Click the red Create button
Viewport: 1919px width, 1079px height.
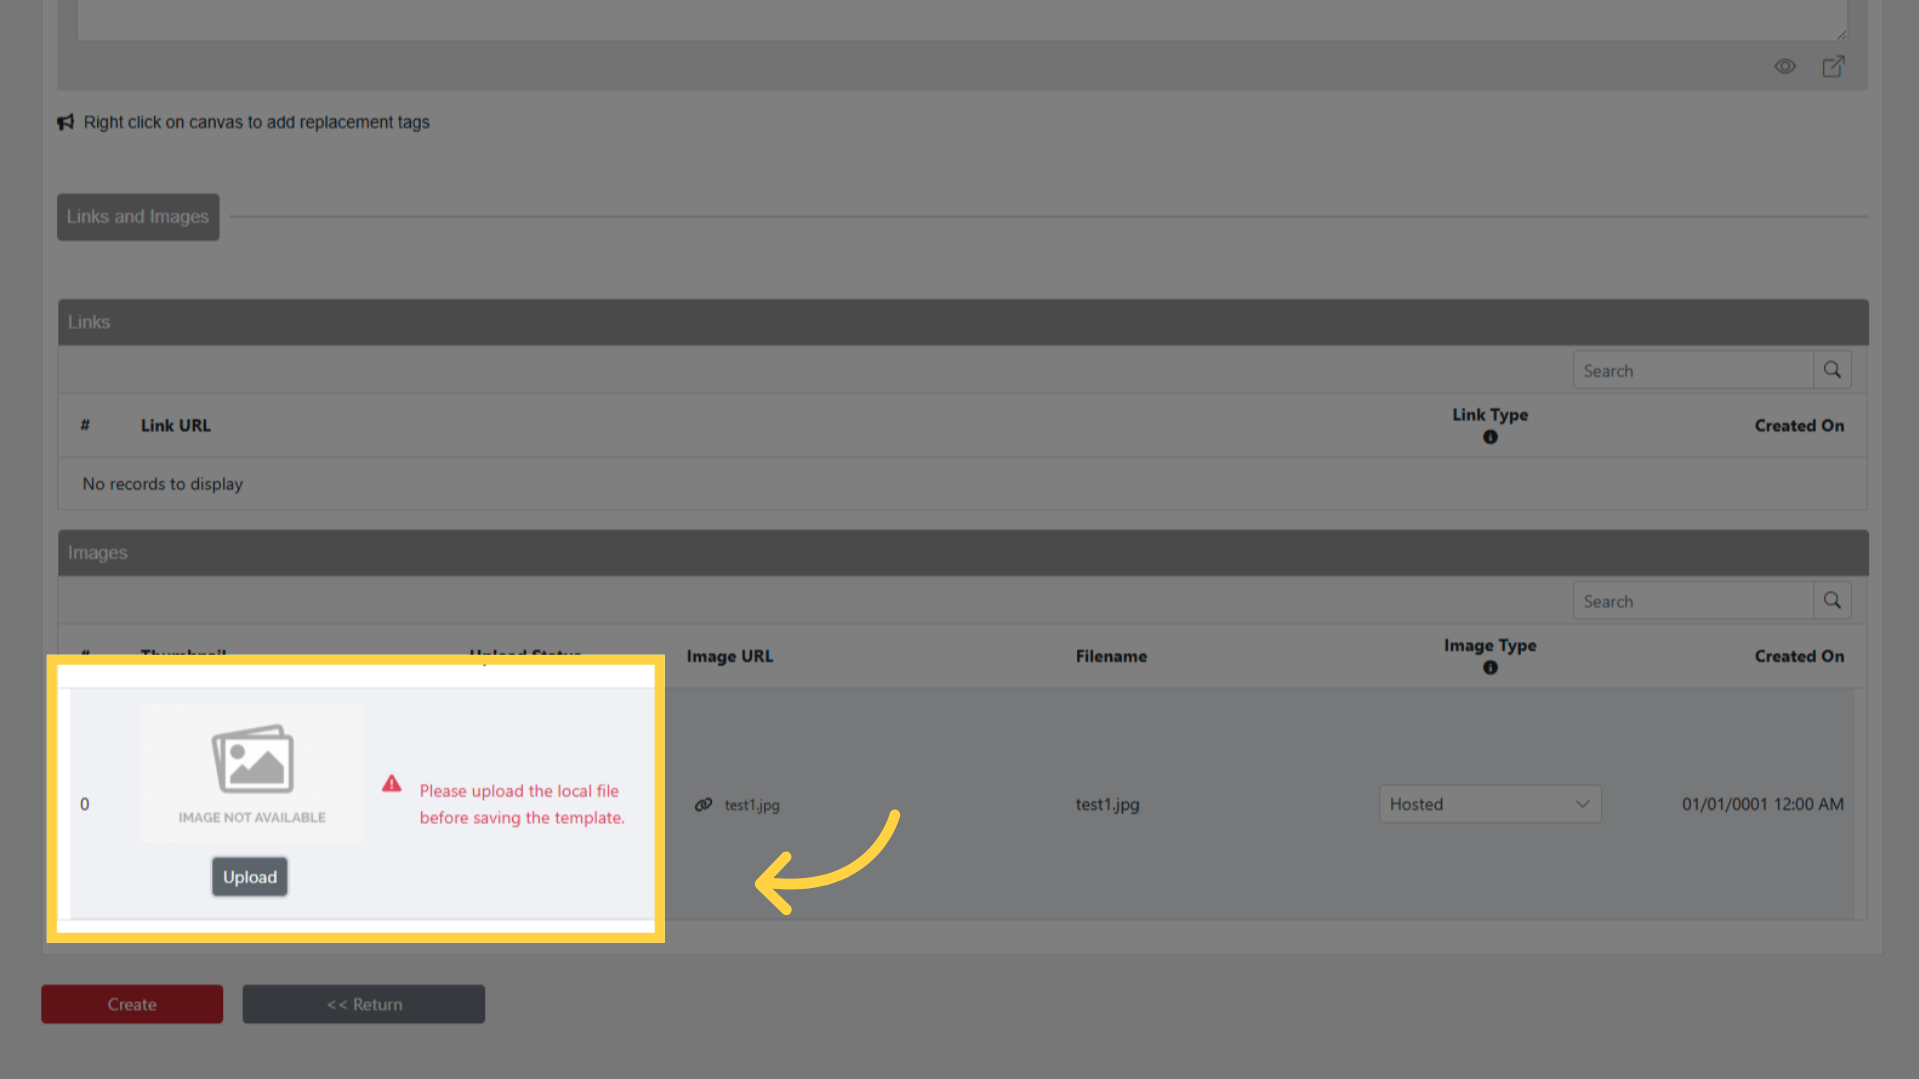coord(132,1004)
